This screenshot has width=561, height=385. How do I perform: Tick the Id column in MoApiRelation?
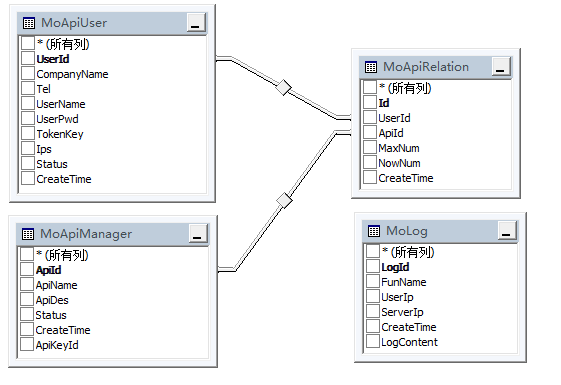coord(370,102)
